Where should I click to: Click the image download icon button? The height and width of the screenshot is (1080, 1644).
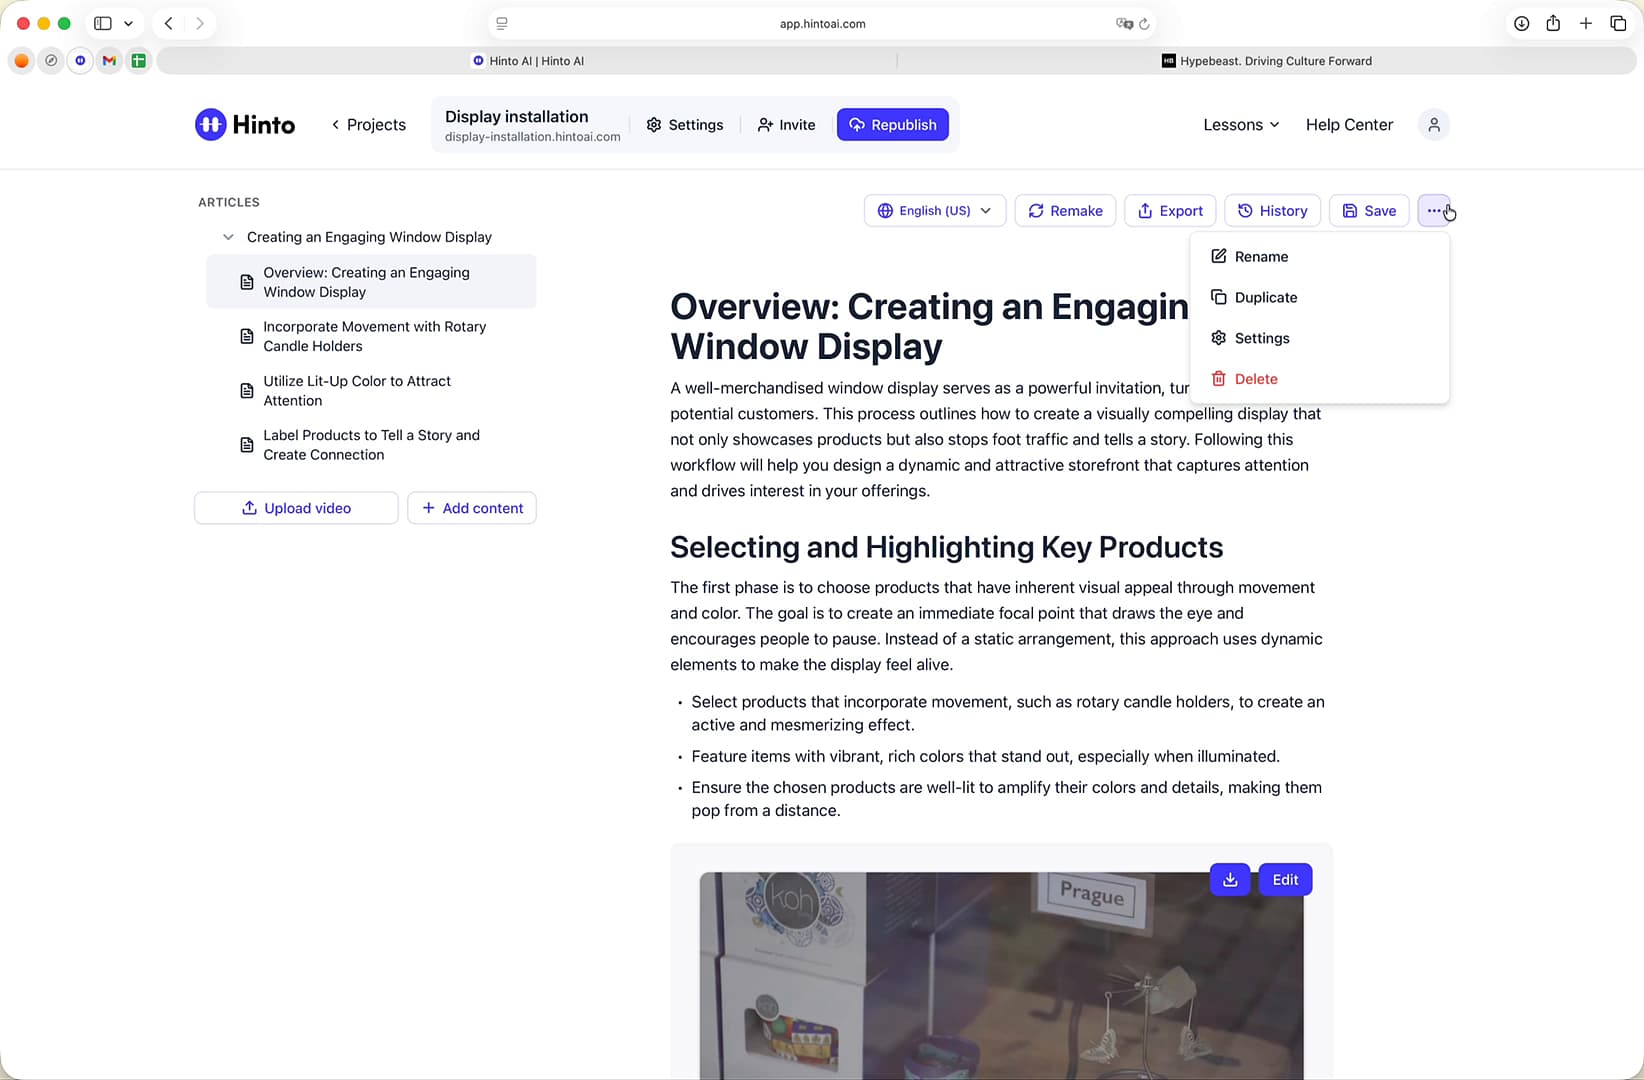(x=1230, y=880)
